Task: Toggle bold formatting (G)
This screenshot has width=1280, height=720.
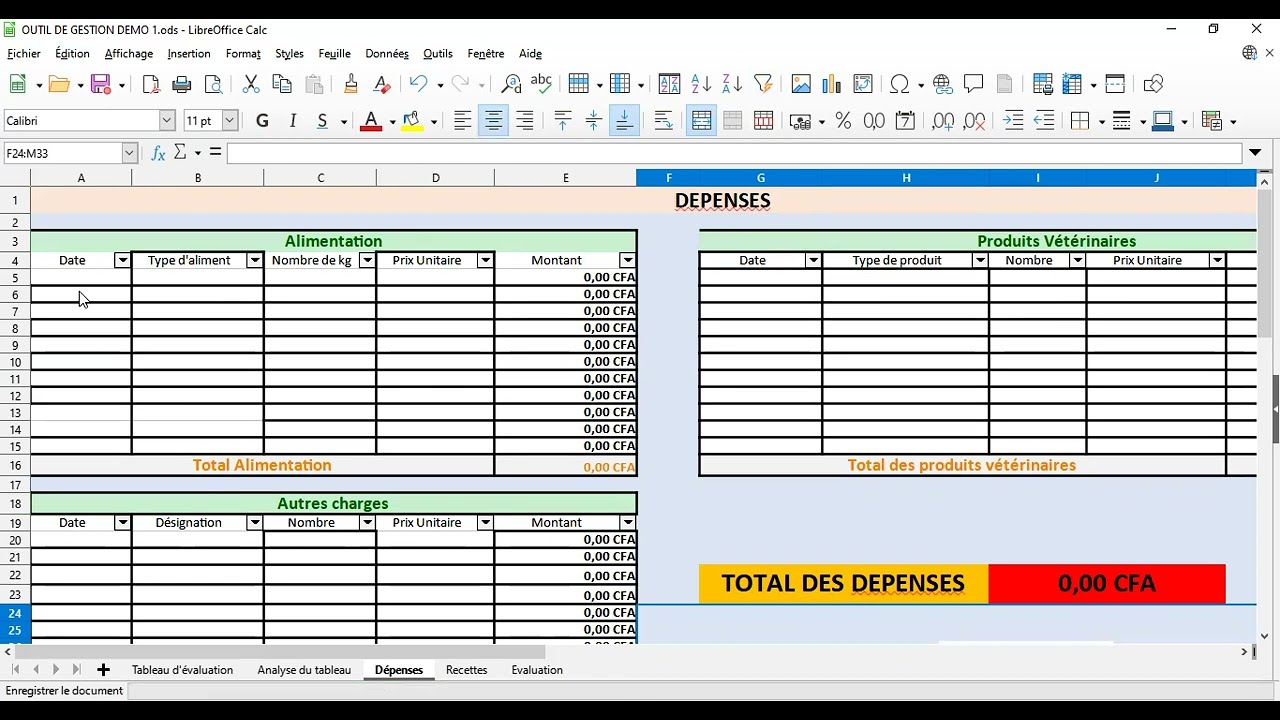Action: pyautogui.click(x=262, y=121)
